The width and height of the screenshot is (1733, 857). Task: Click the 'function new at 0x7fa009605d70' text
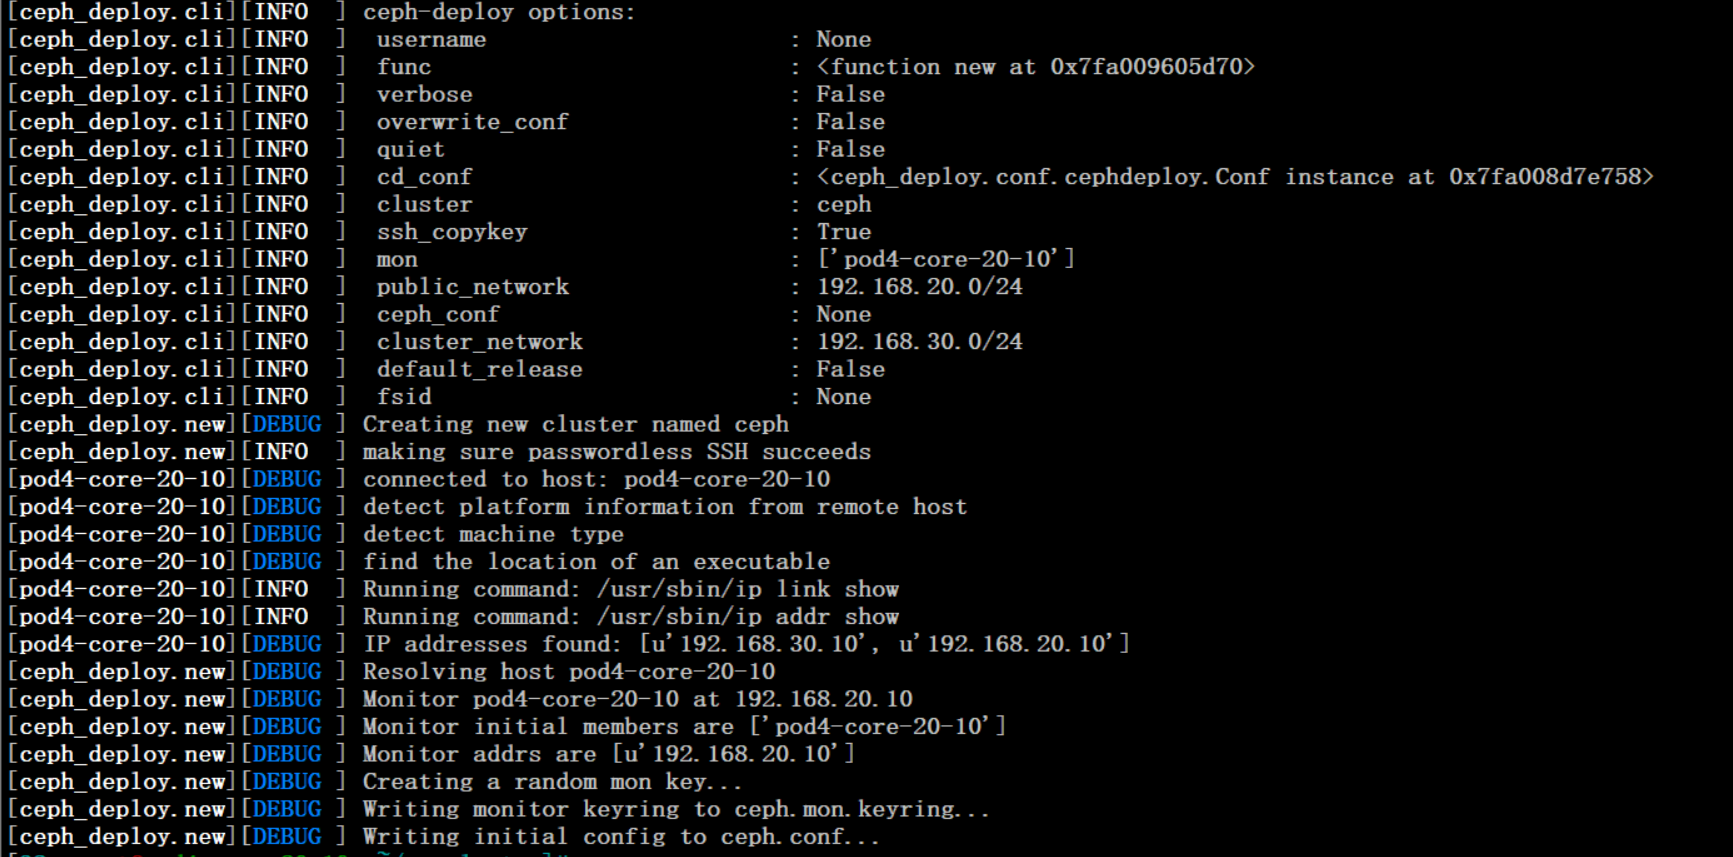point(1035,67)
